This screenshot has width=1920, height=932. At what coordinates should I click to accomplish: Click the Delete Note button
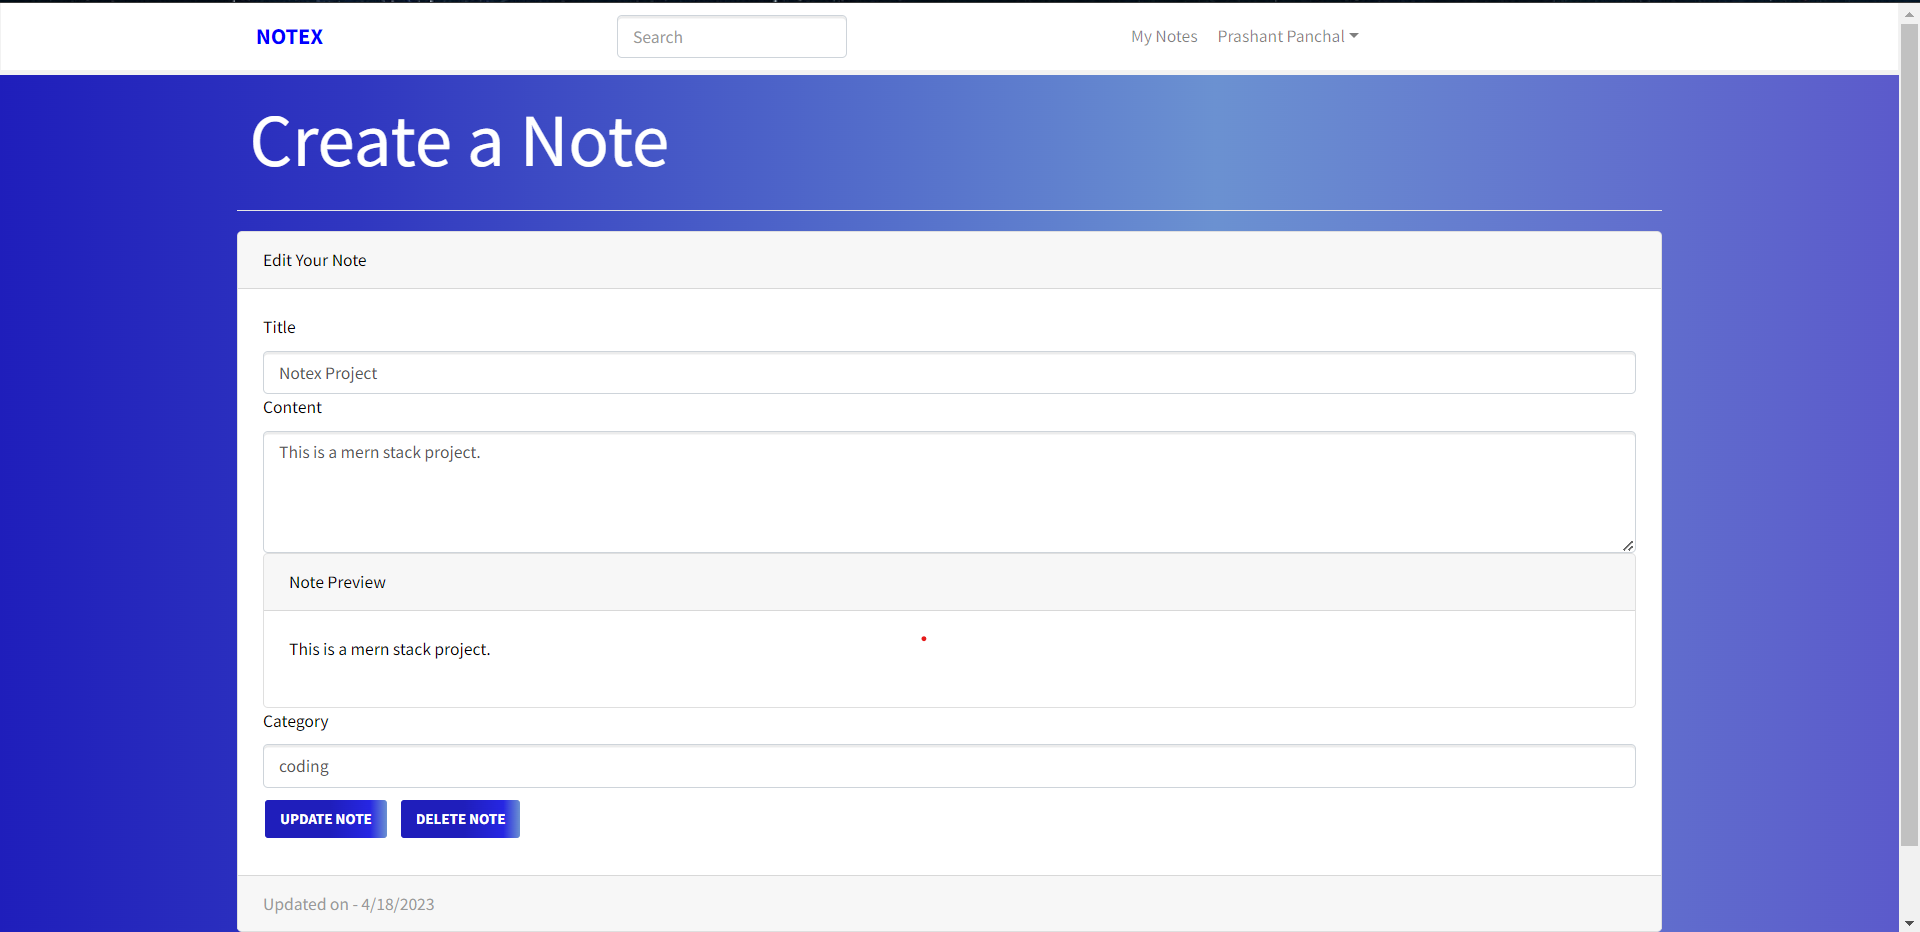pos(459,819)
